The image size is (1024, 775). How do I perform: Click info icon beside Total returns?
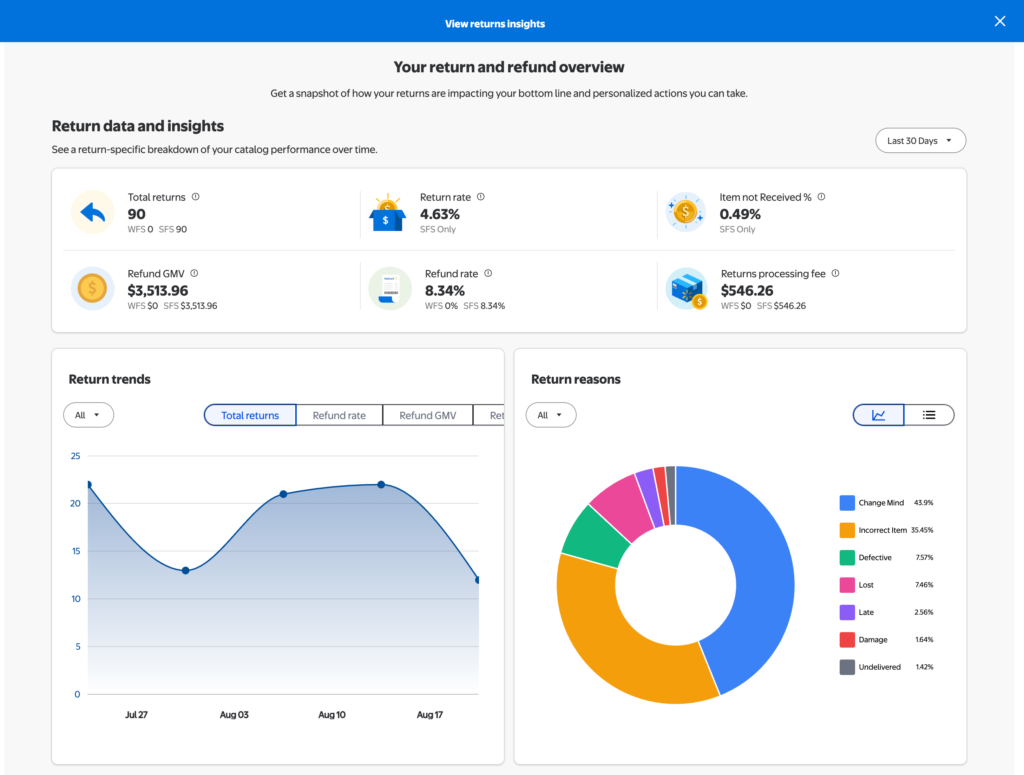tap(195, 197)
